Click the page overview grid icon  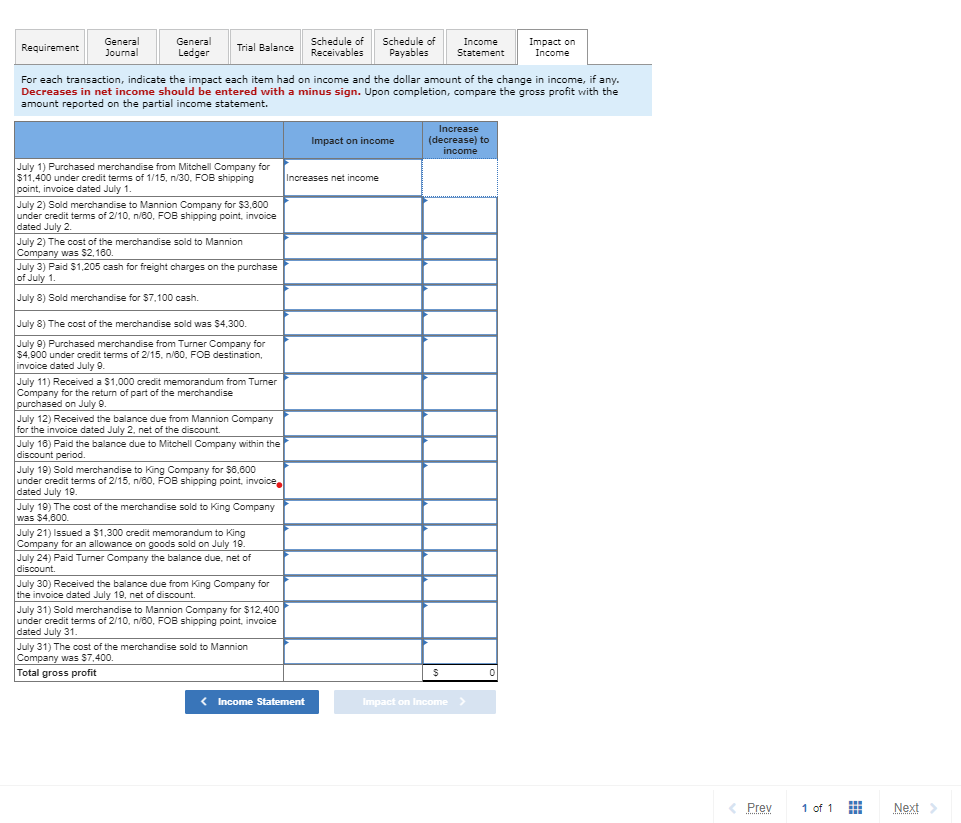click(855, 807)
